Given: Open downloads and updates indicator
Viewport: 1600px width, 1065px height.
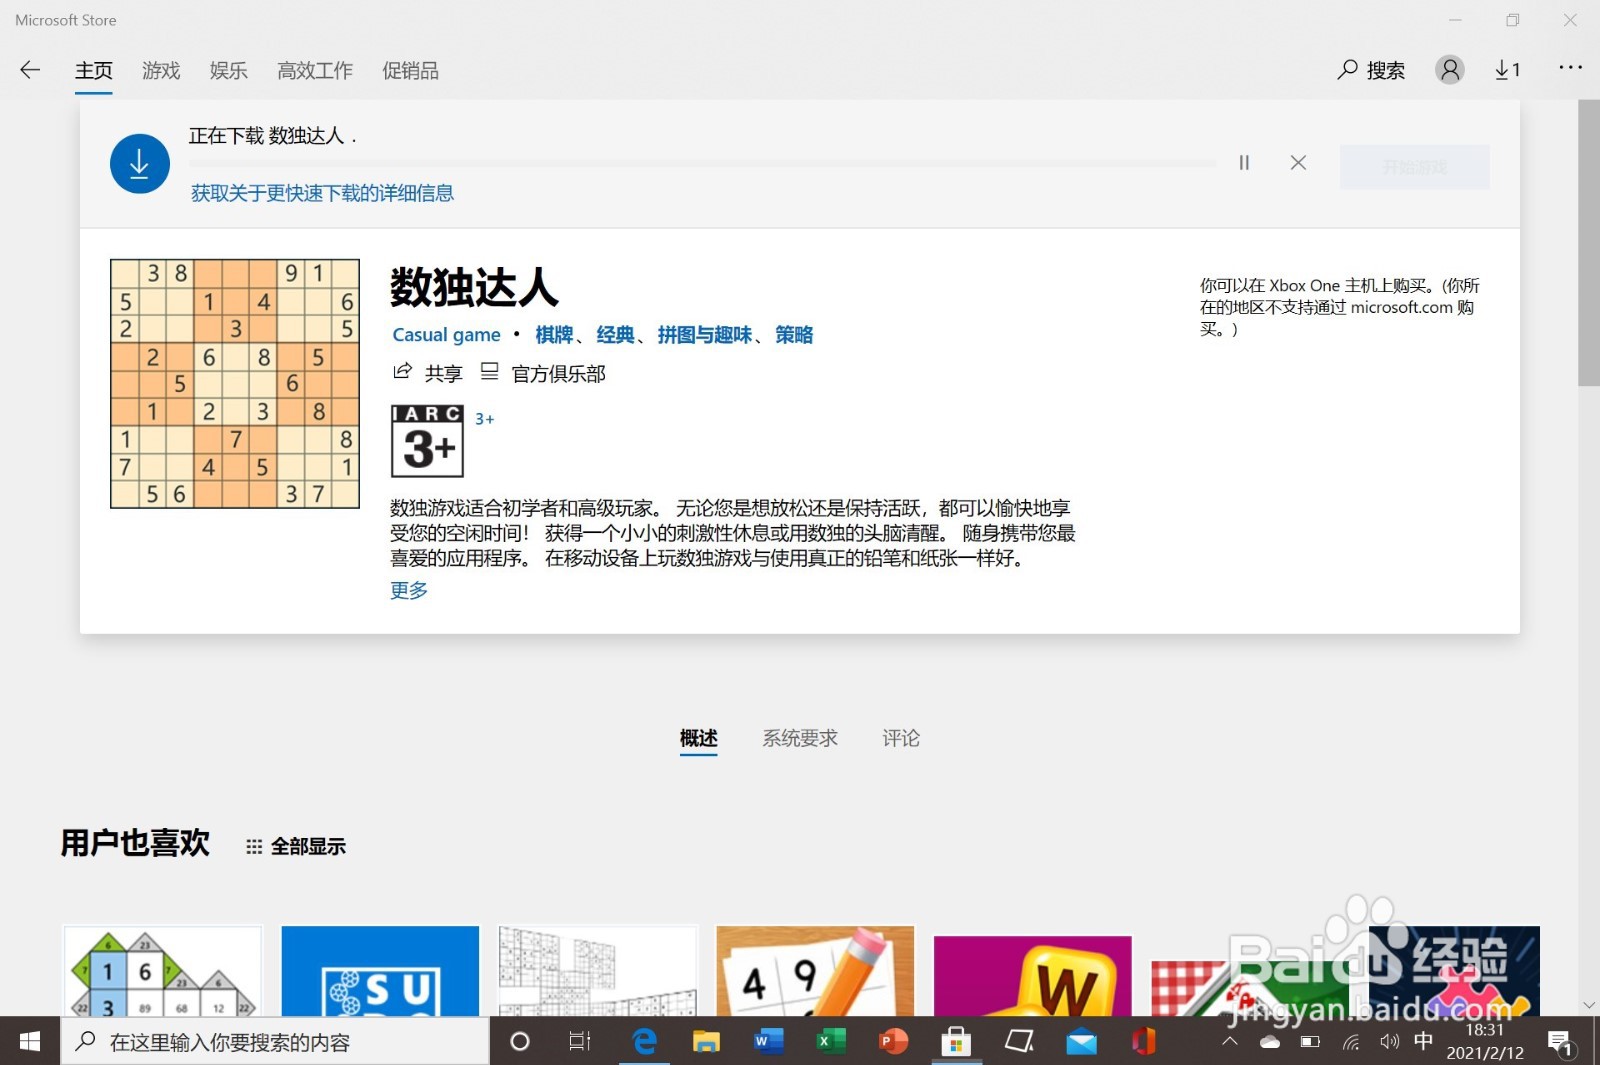Looking at the screenshot, I should click(1507, 70).
